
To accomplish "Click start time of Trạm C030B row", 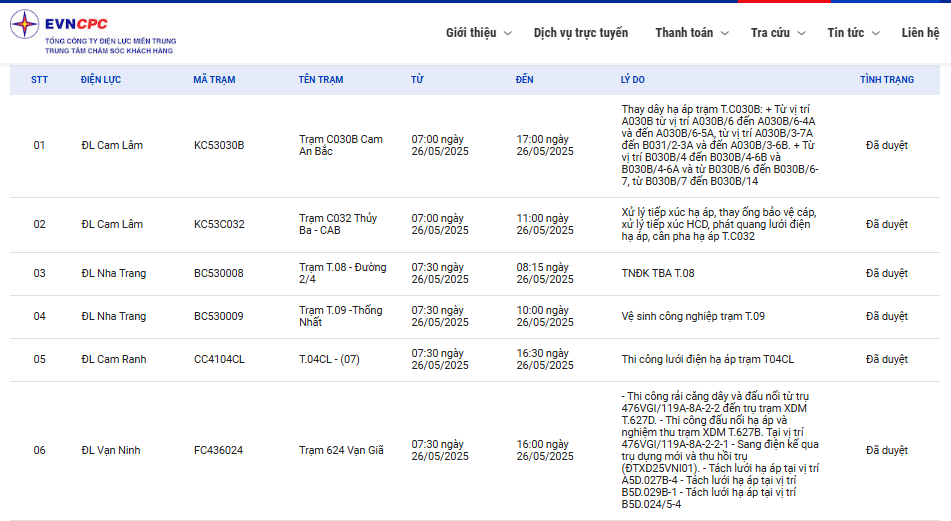I will coord(440,145).
